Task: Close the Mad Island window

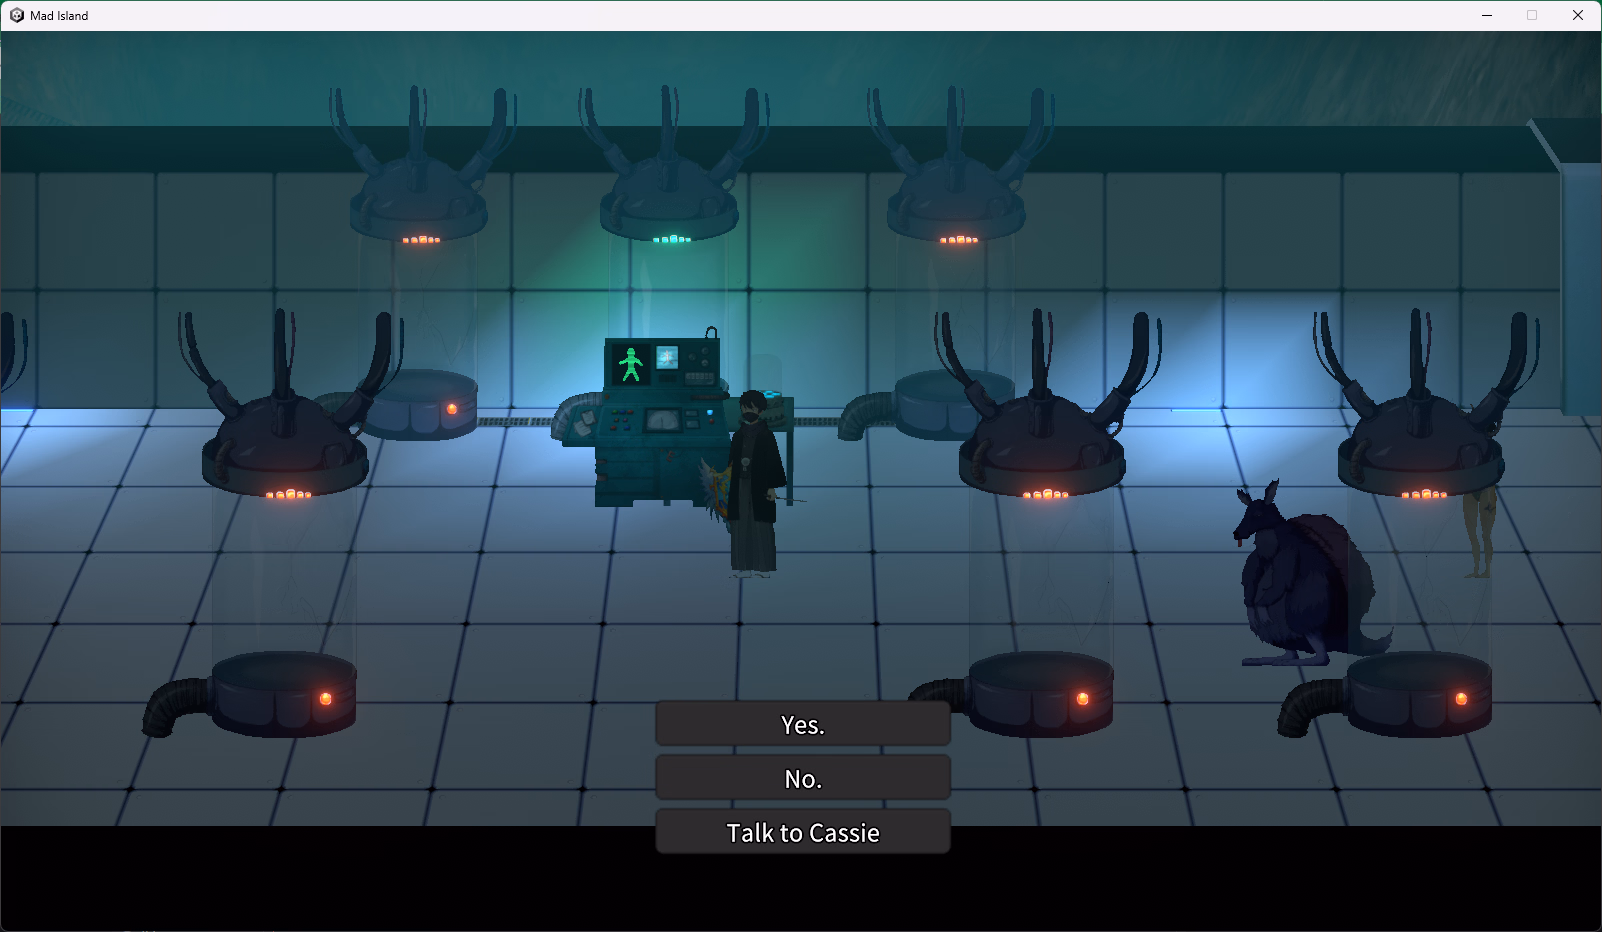Action: tap(1578, 15)
